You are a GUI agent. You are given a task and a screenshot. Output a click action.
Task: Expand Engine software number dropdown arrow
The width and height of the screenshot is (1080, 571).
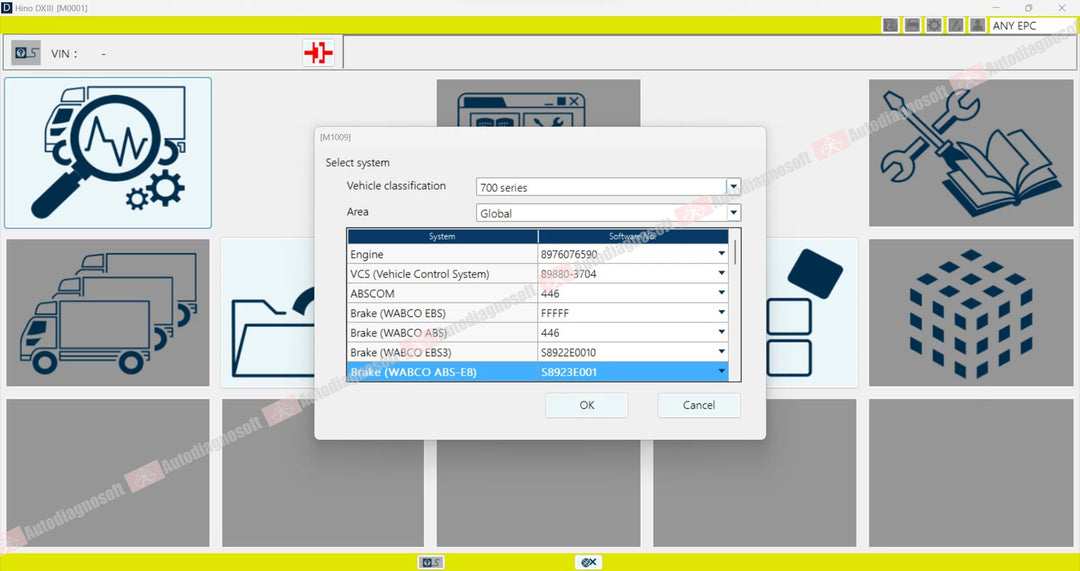coord(721,254)
